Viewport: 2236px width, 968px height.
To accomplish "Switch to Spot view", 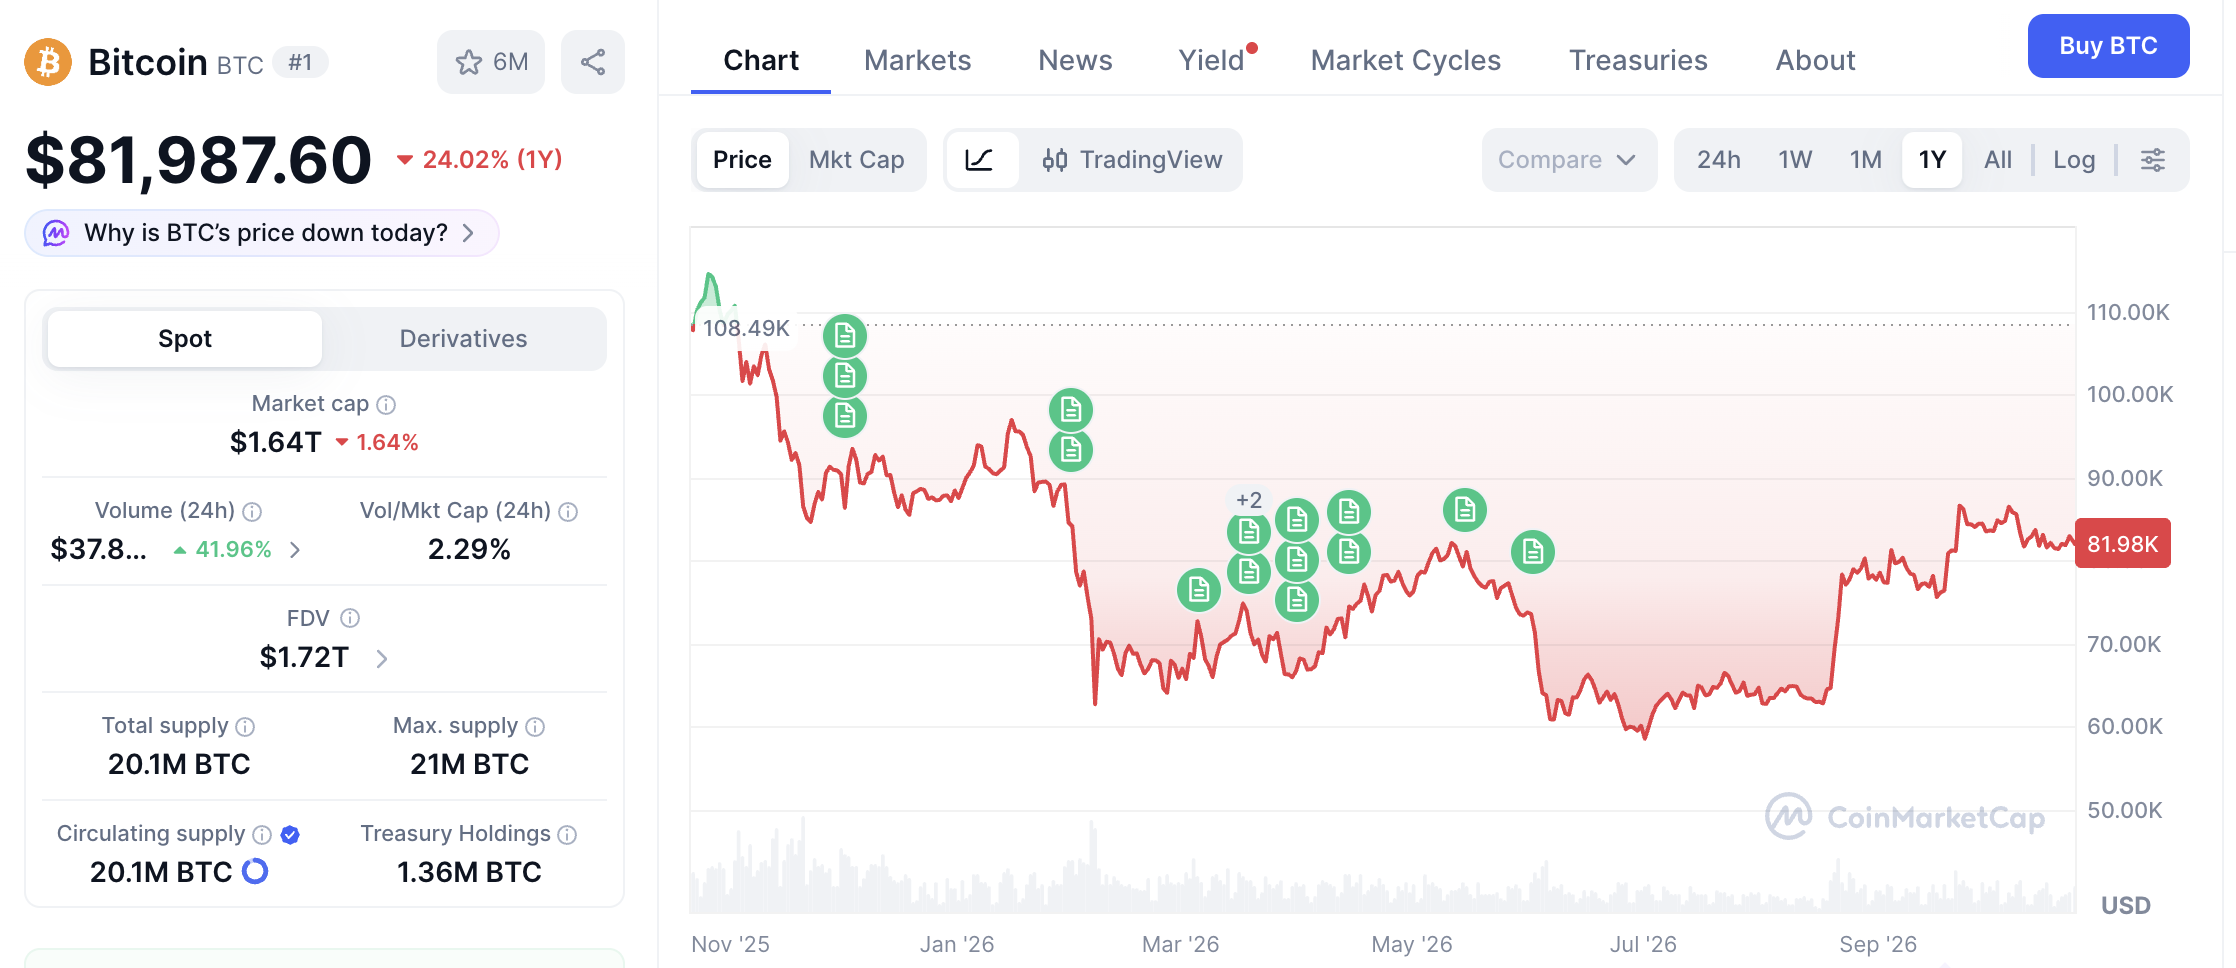I will tap(185, 339).
